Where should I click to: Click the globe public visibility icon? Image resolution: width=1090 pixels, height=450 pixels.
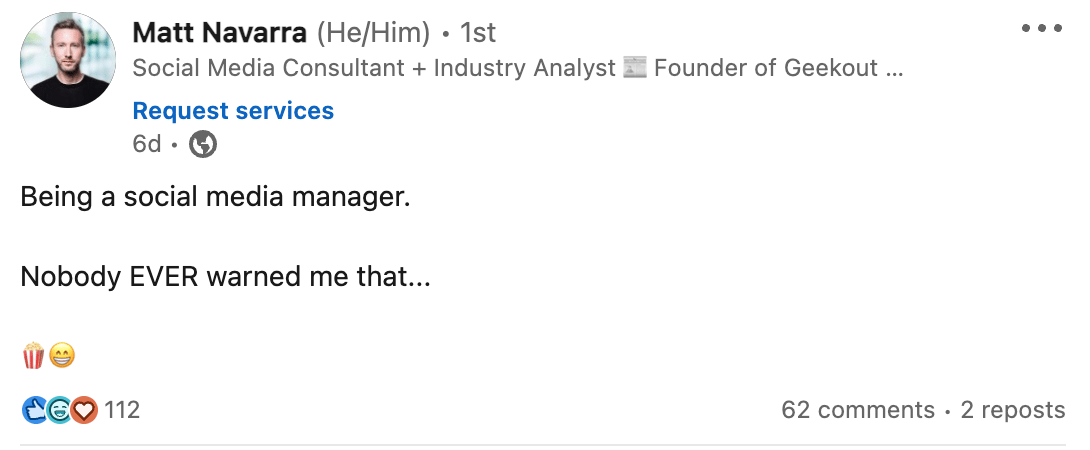click(203, 144)
